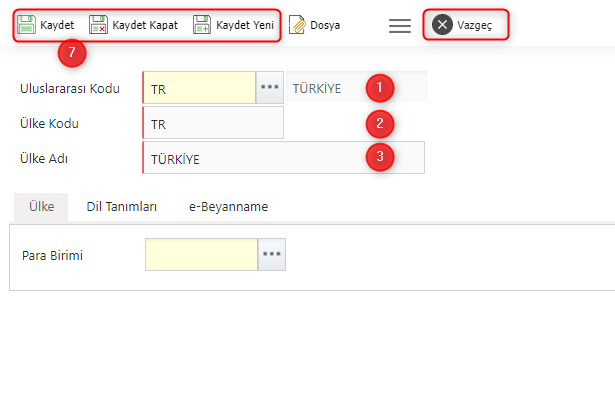The height and width of the screenshot is (399, 615).
Task: Open the Dosya attachment icon
Action: pos(297,25)
